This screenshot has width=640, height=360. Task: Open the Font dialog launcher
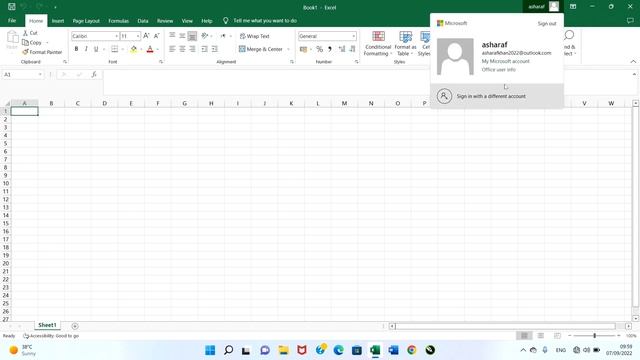tap(161, 62)
